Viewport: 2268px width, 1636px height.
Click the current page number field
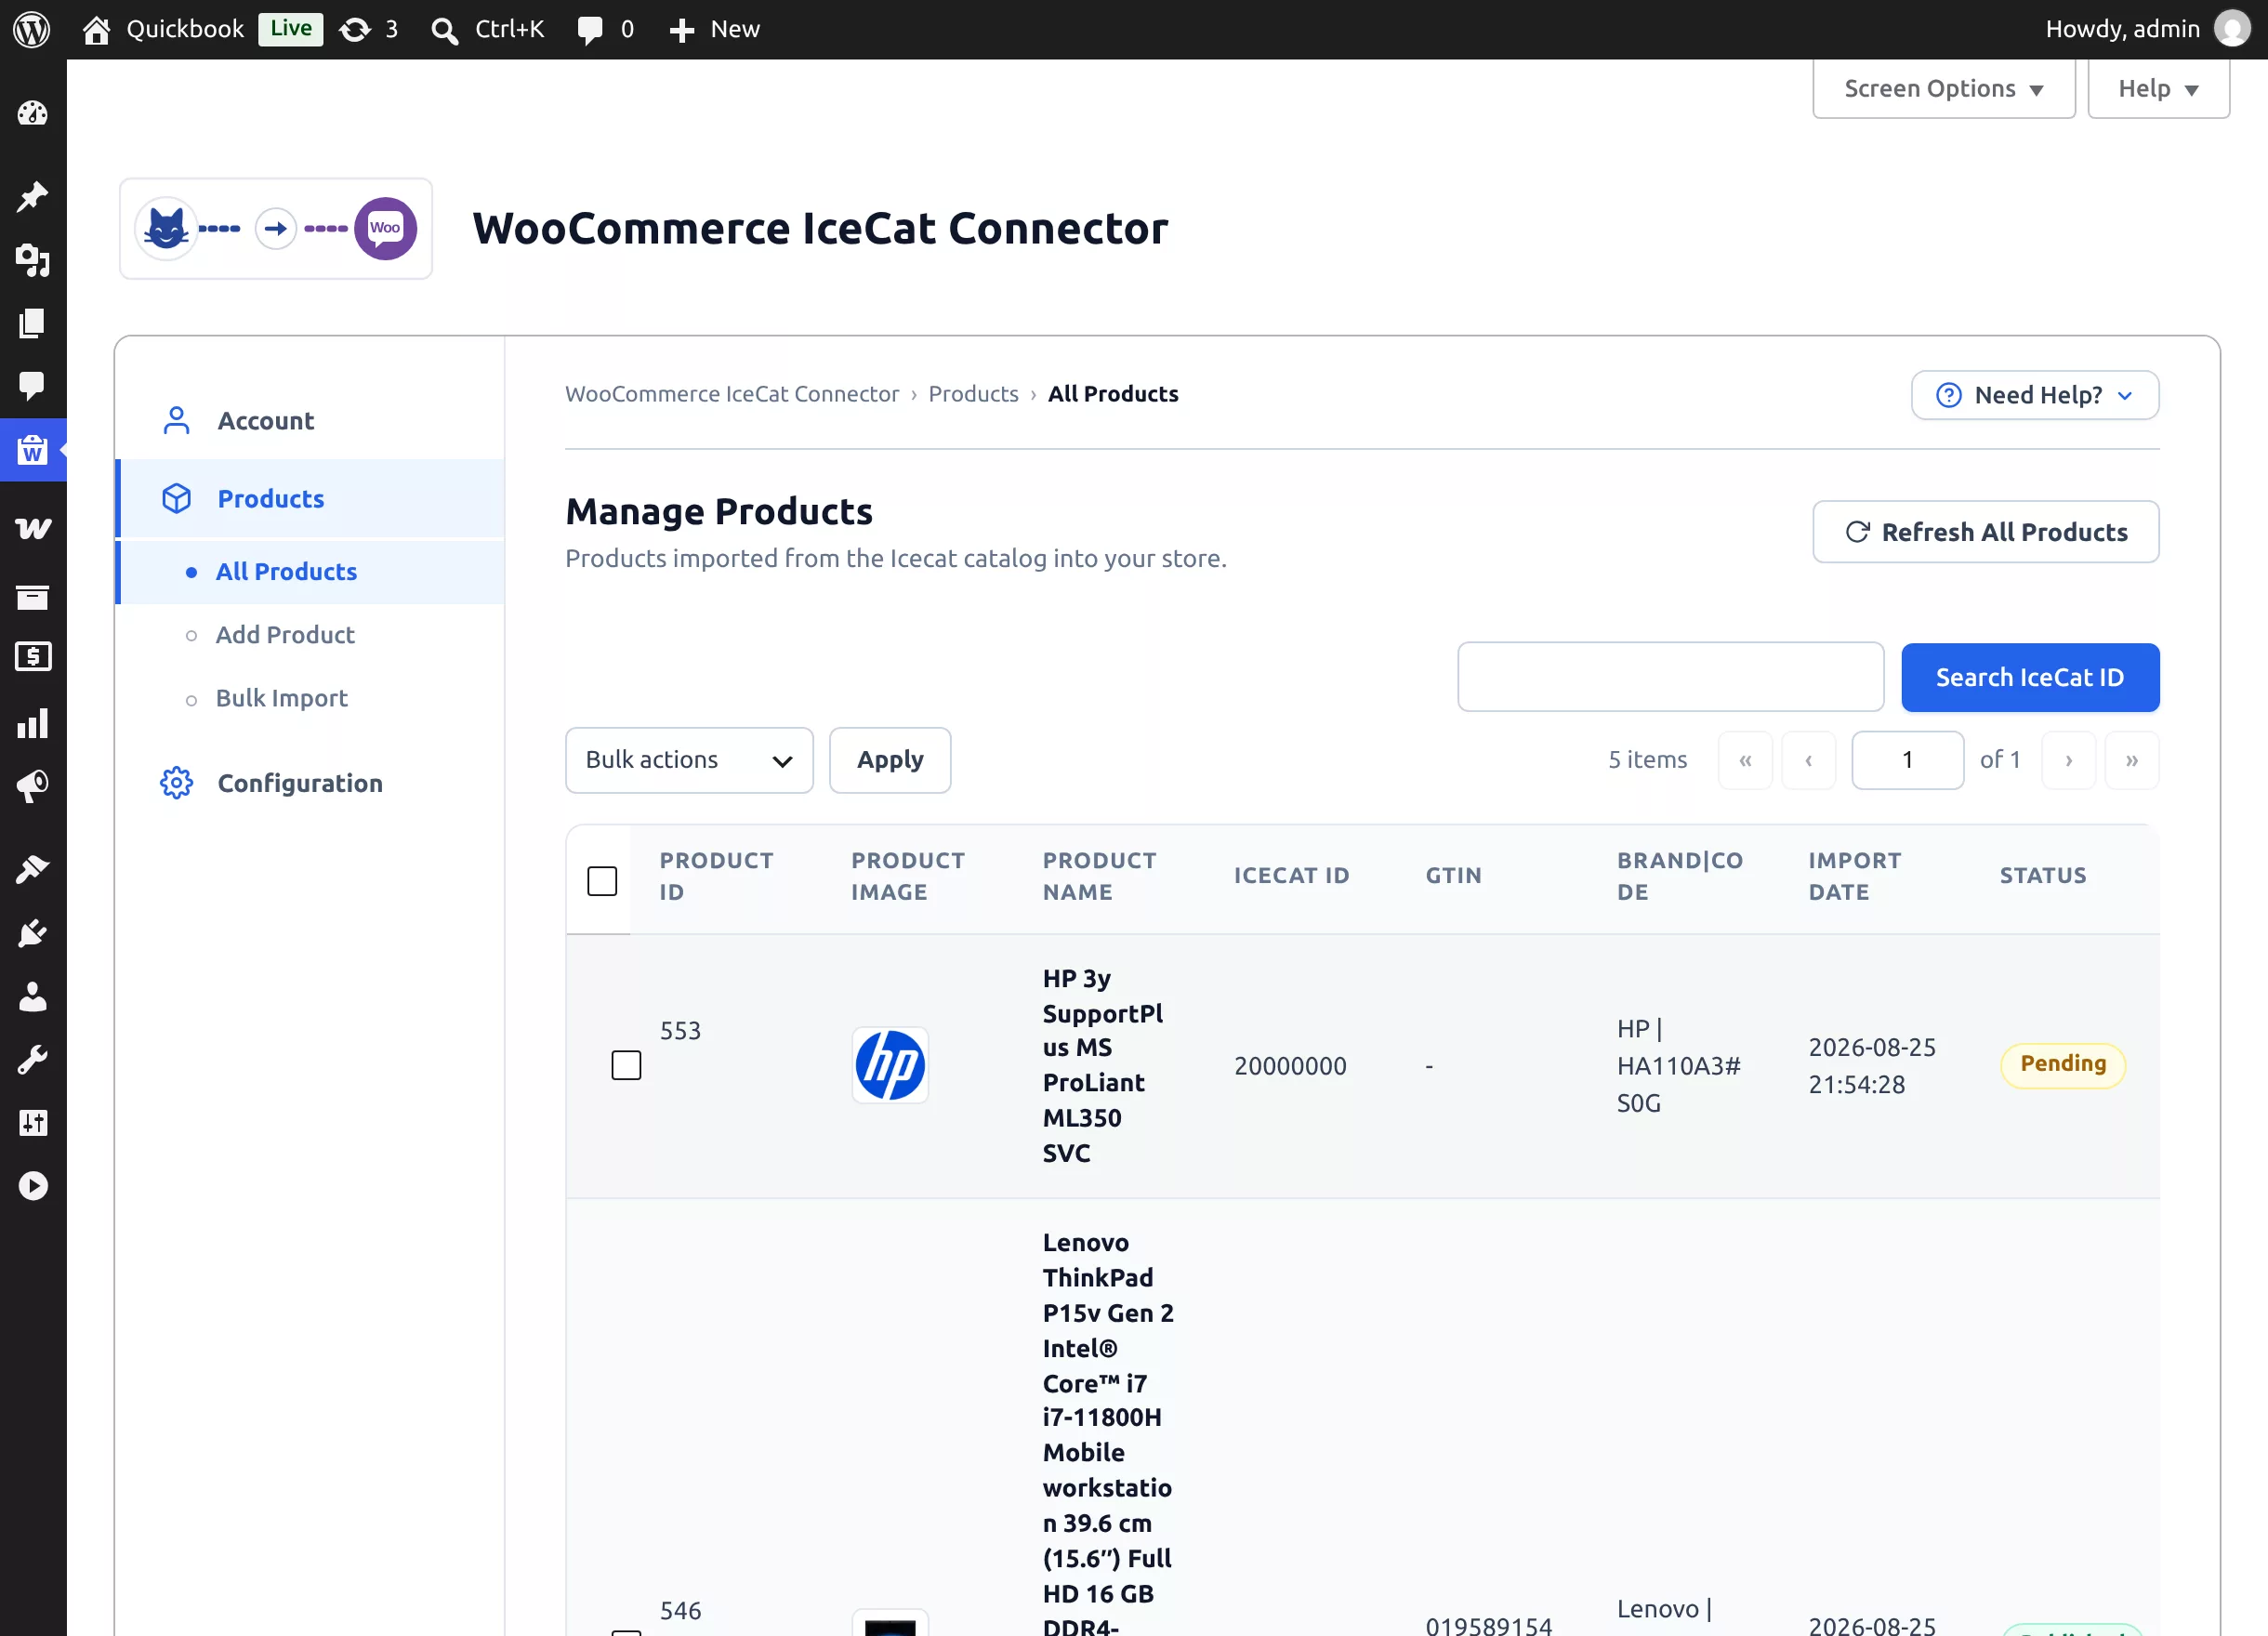point(1907,760)
